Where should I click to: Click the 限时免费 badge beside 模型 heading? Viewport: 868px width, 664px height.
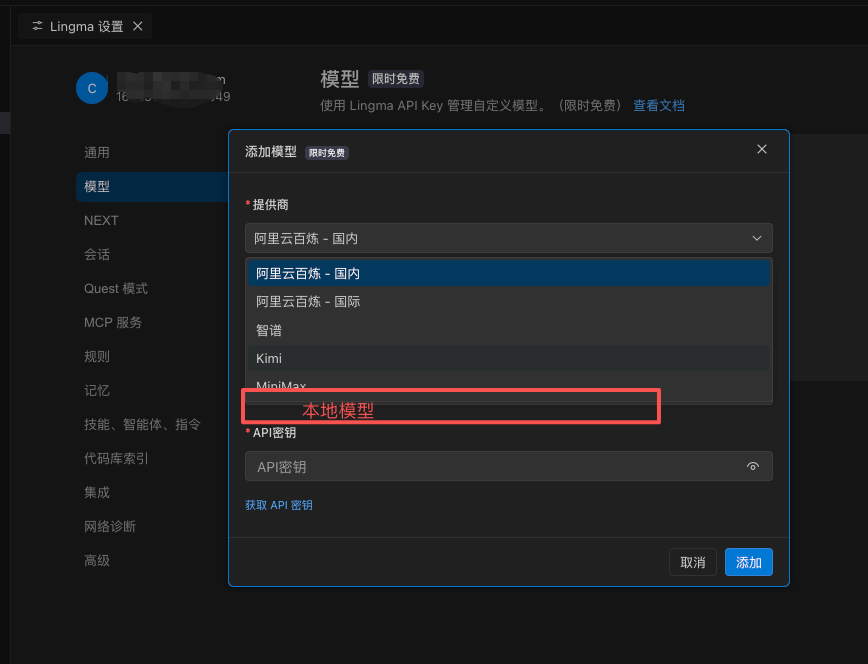coord(396,79)
